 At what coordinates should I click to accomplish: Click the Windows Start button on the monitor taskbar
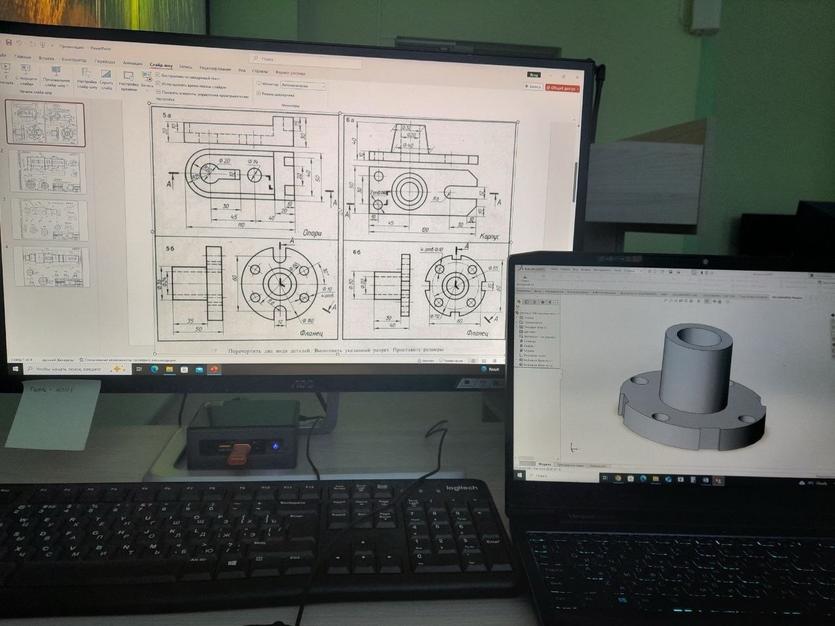point(14,369)
